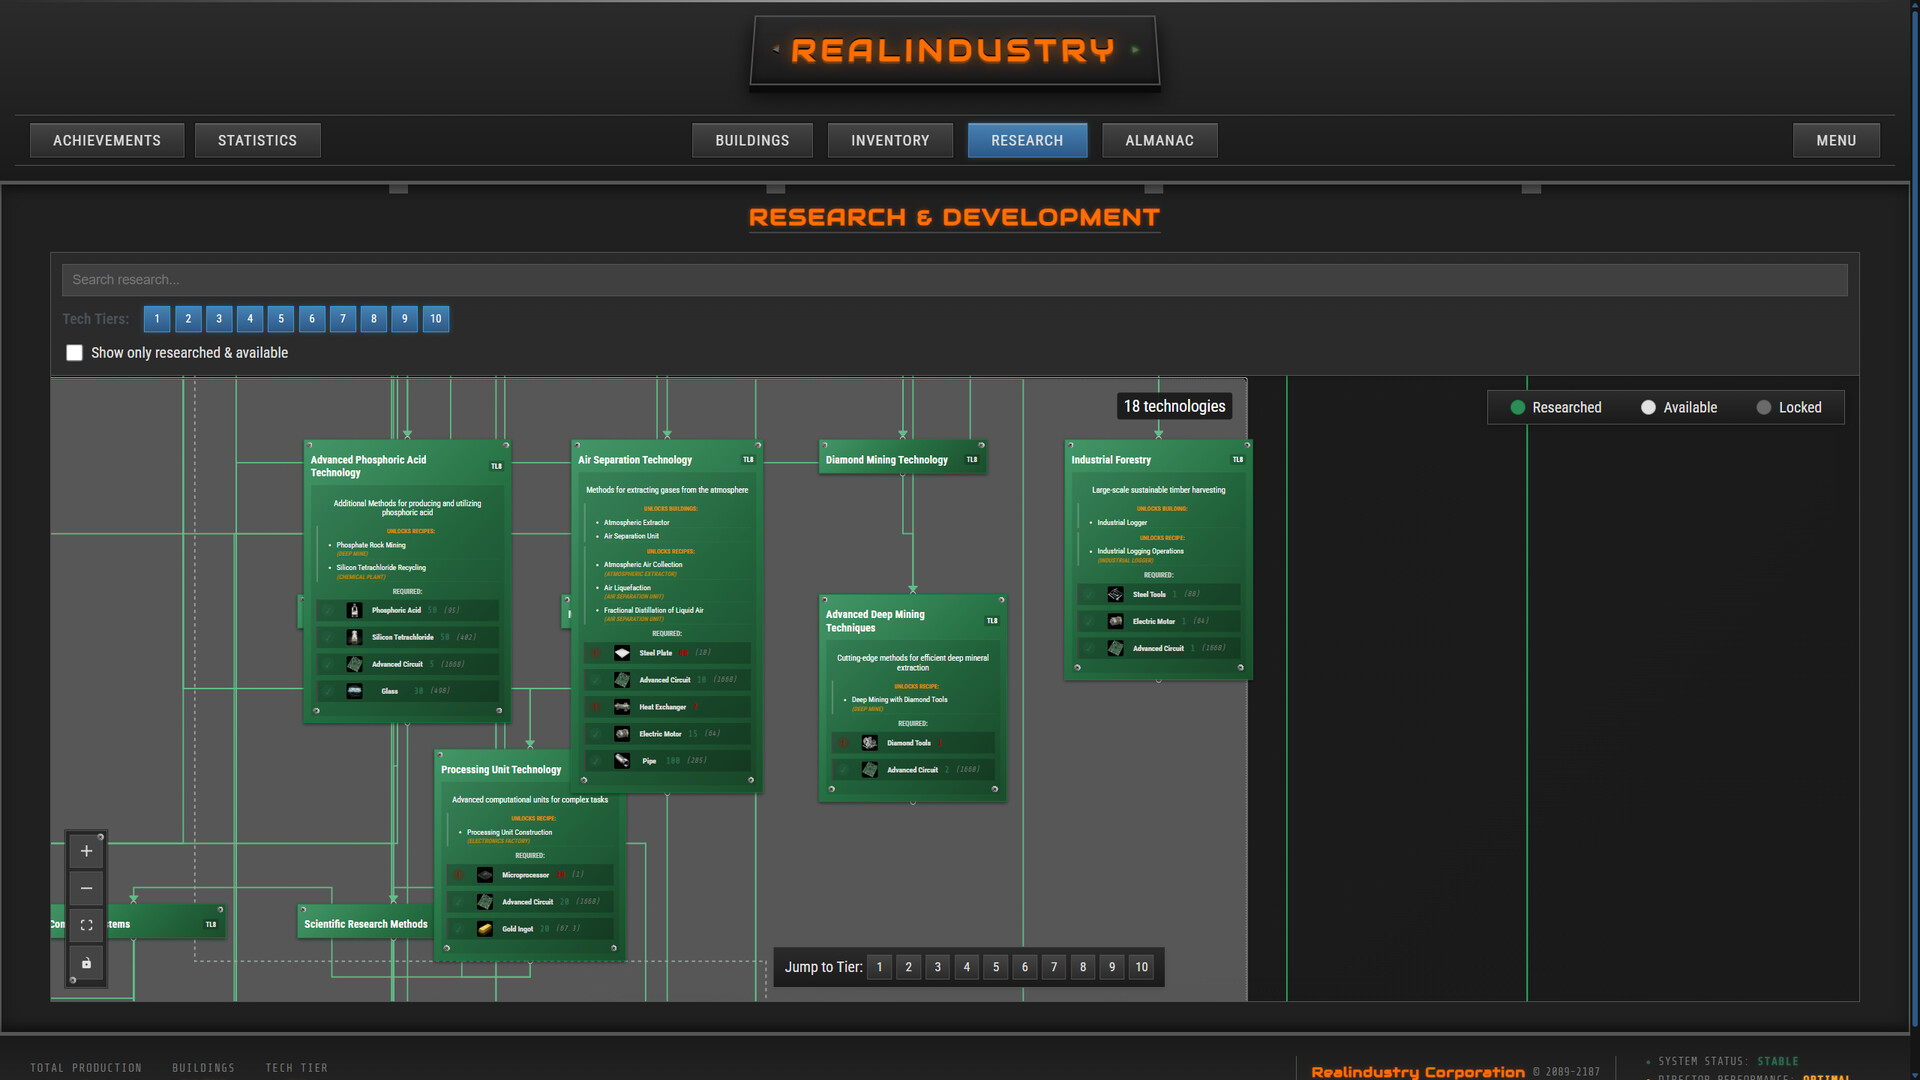Collapse the Industrial Forestry research card
This screenshot has width=1920, height=1080.
(x=1110, y=459)
